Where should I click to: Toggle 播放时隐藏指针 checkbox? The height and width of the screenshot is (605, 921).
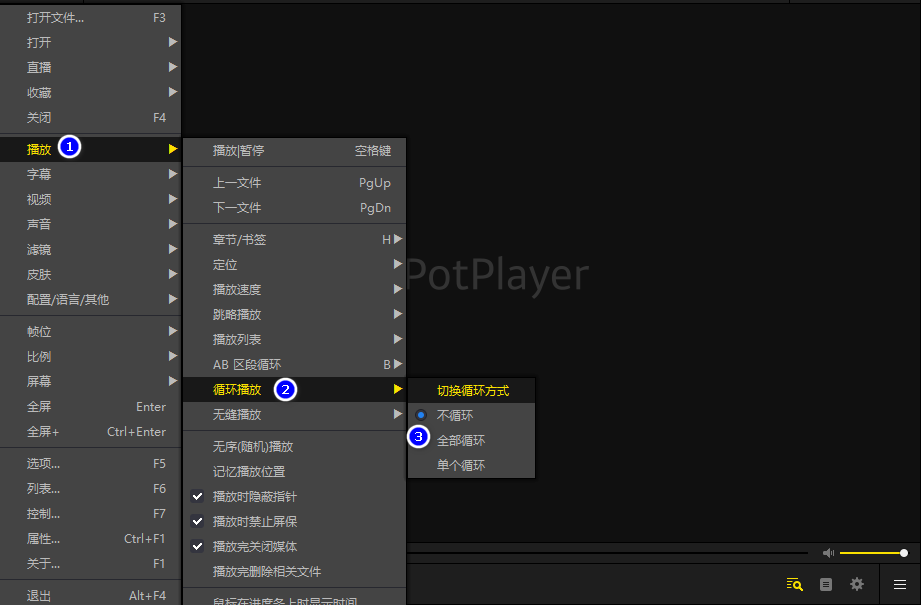coord(254,496)
